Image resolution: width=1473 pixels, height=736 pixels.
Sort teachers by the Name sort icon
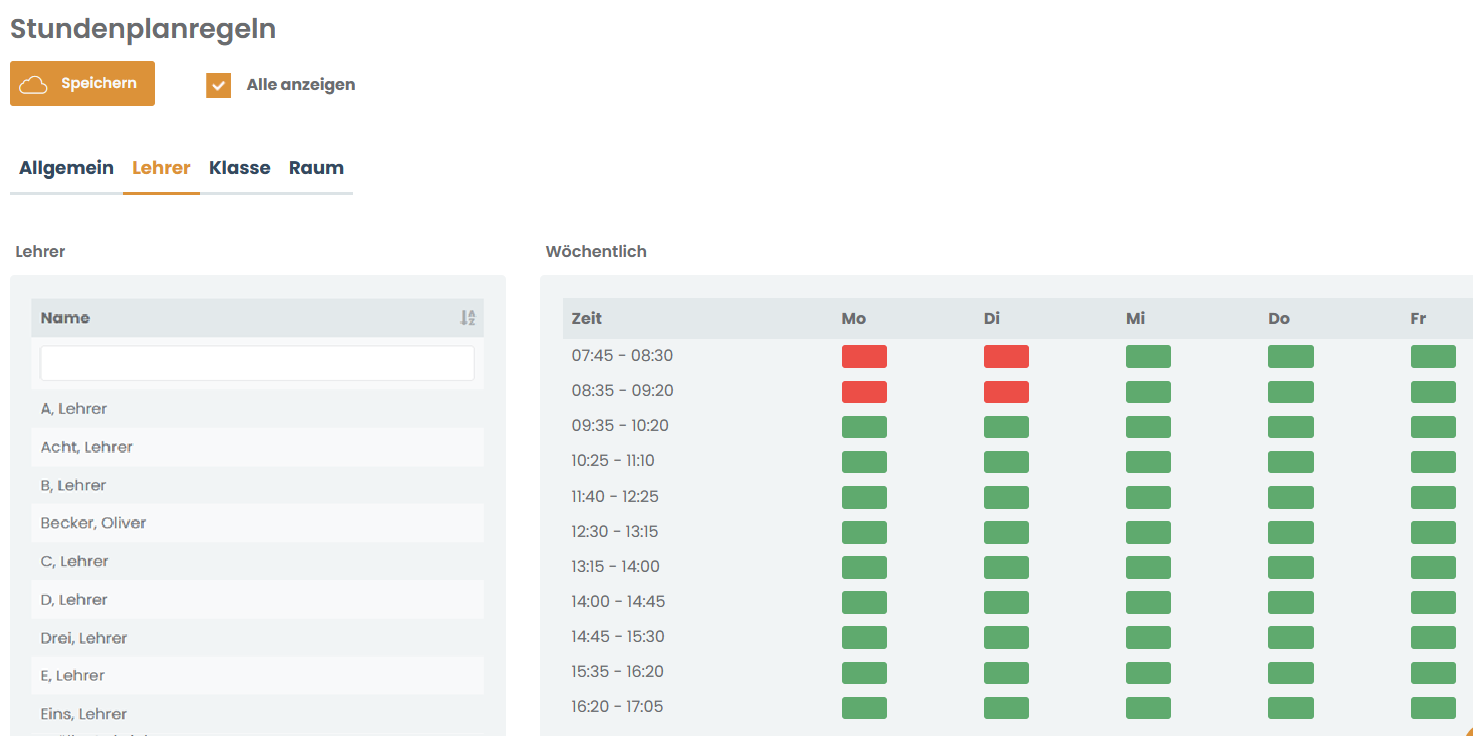[467, 318]
